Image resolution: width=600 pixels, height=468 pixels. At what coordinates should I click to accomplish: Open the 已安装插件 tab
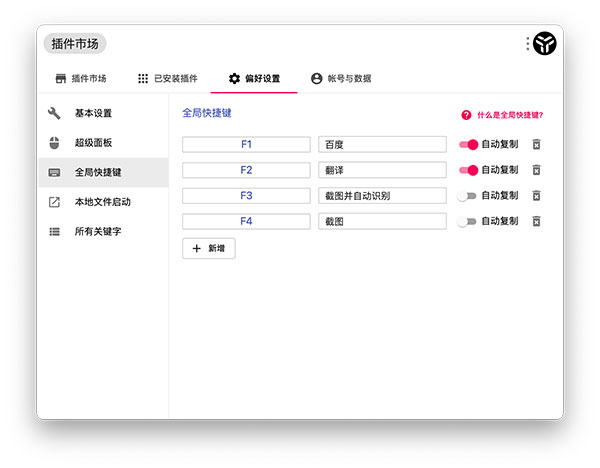point(168,78)
